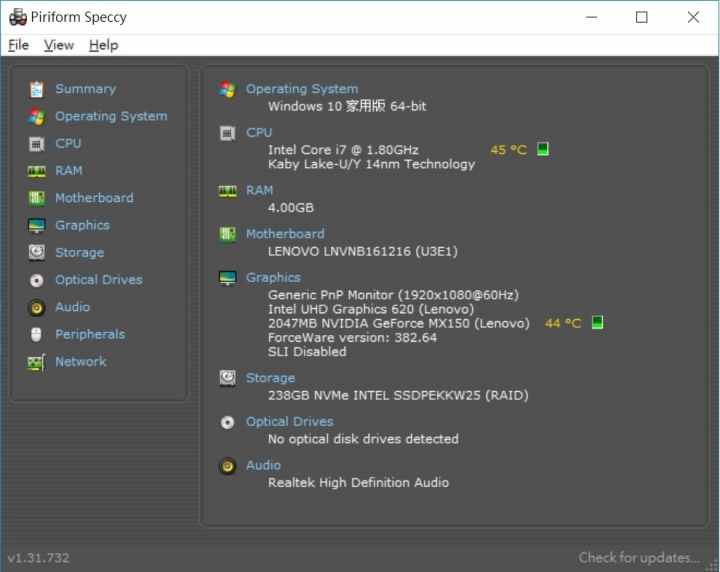Follow the CPU heading link in summary
Image resolution: width=720 pixels, height=572 pixels.
[259, 133]
